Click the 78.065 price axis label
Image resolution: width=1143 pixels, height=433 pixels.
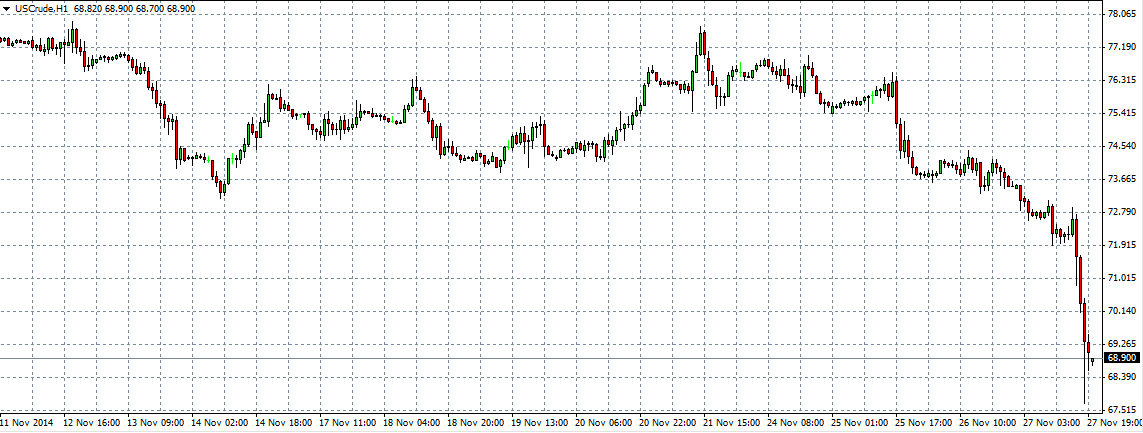point(1121,14)
